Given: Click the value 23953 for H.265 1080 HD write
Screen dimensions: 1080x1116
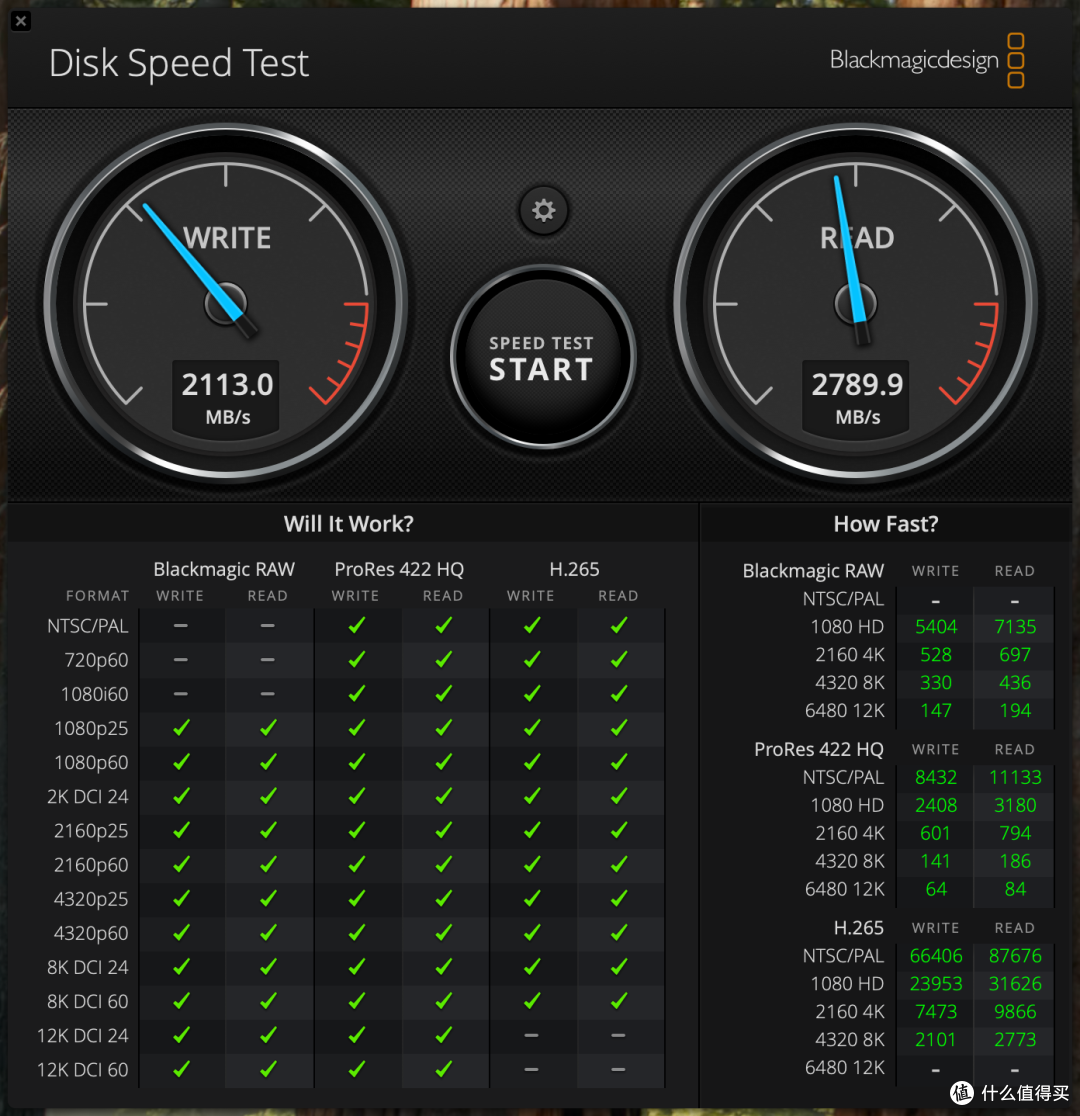Looking at the screenshot, I should (x=935, y=984).
